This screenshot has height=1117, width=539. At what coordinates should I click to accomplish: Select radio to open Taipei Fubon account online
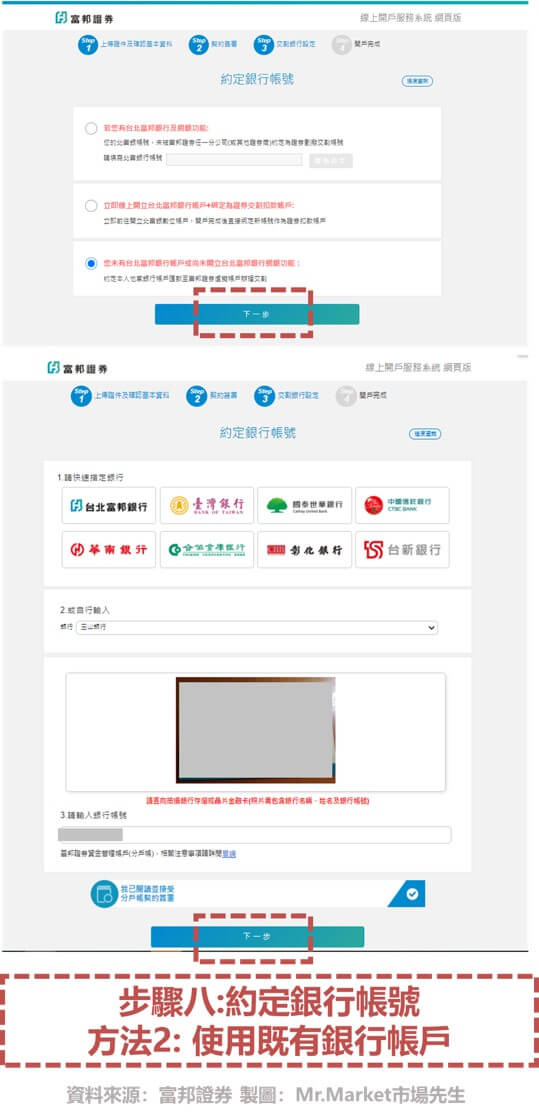[x=90, y=206]
